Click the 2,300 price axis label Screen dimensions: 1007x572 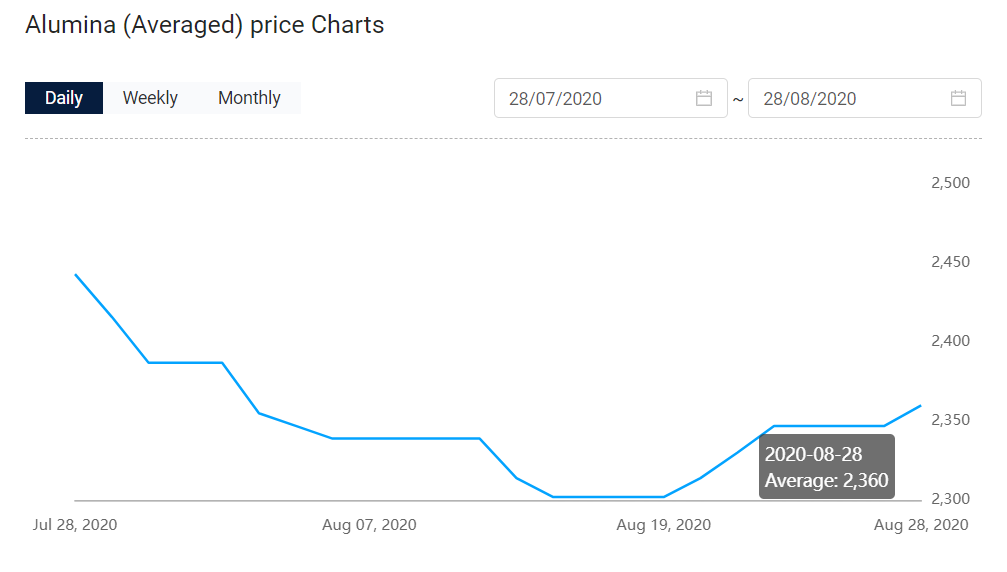pos(950,499)
